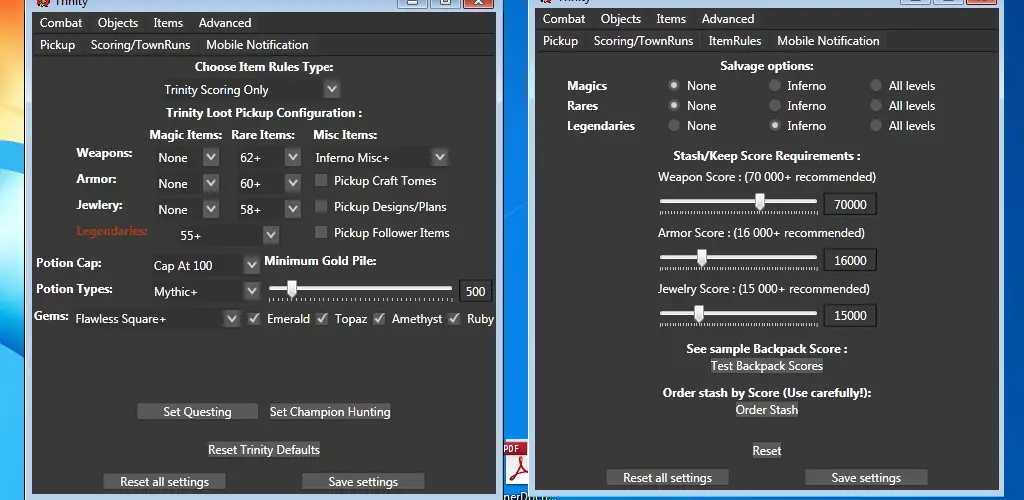Expand Weapons Magic Items dropdown

210,157
